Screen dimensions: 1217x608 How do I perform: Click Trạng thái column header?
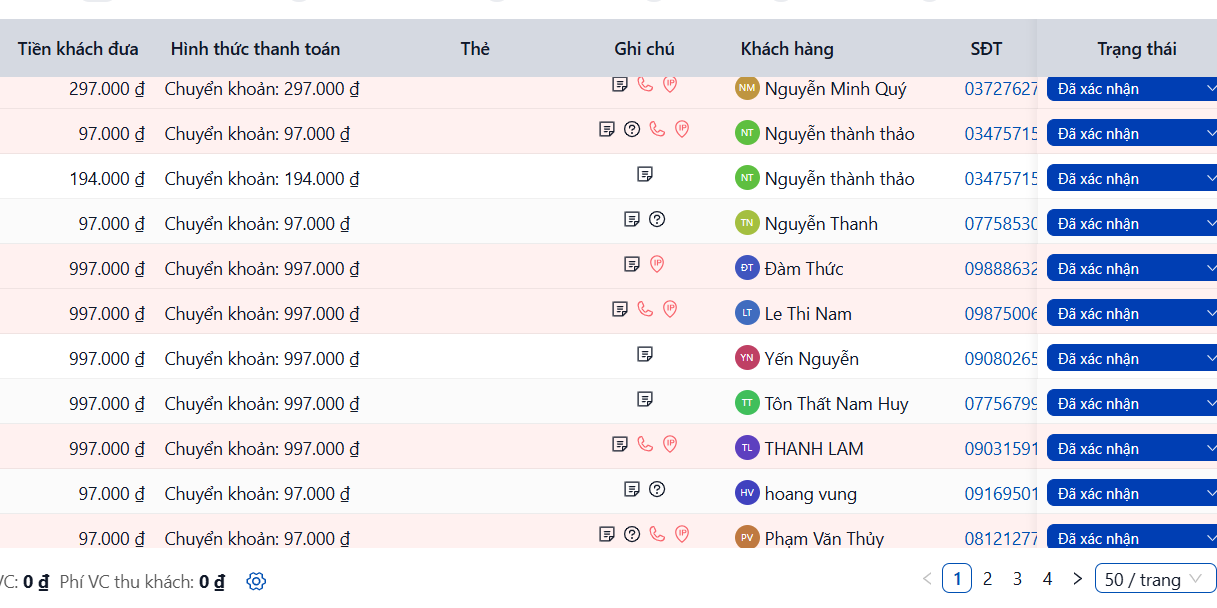(x=1136, y=49)
